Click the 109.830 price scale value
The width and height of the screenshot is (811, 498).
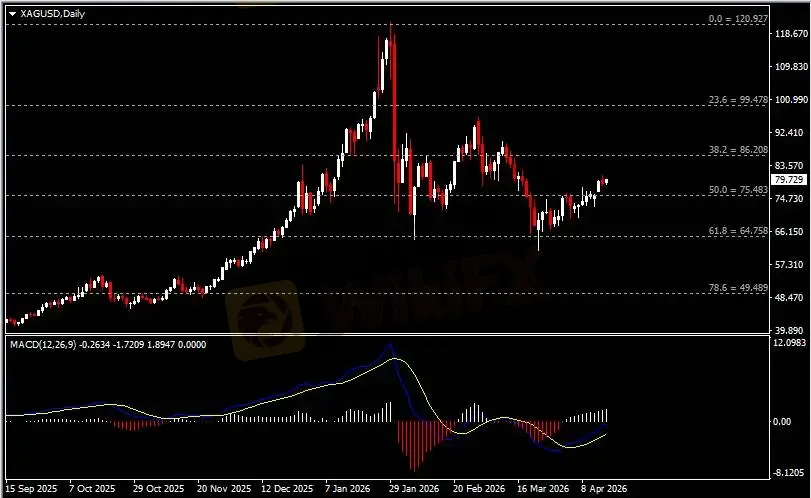click(x=791, y=67)
